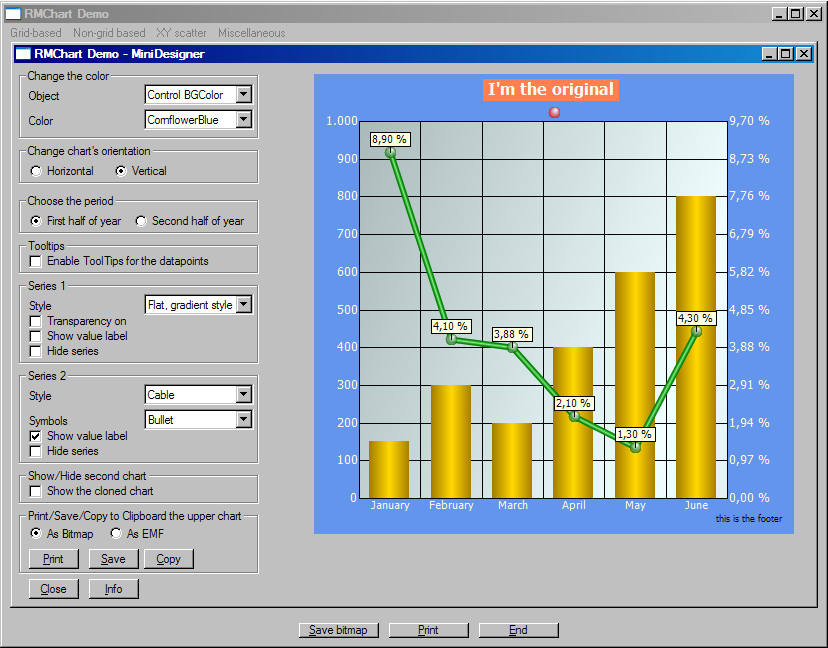This screenshot has width=828, height=648.
Task: Click the chart title I'm the original
Action: (551, 89)
